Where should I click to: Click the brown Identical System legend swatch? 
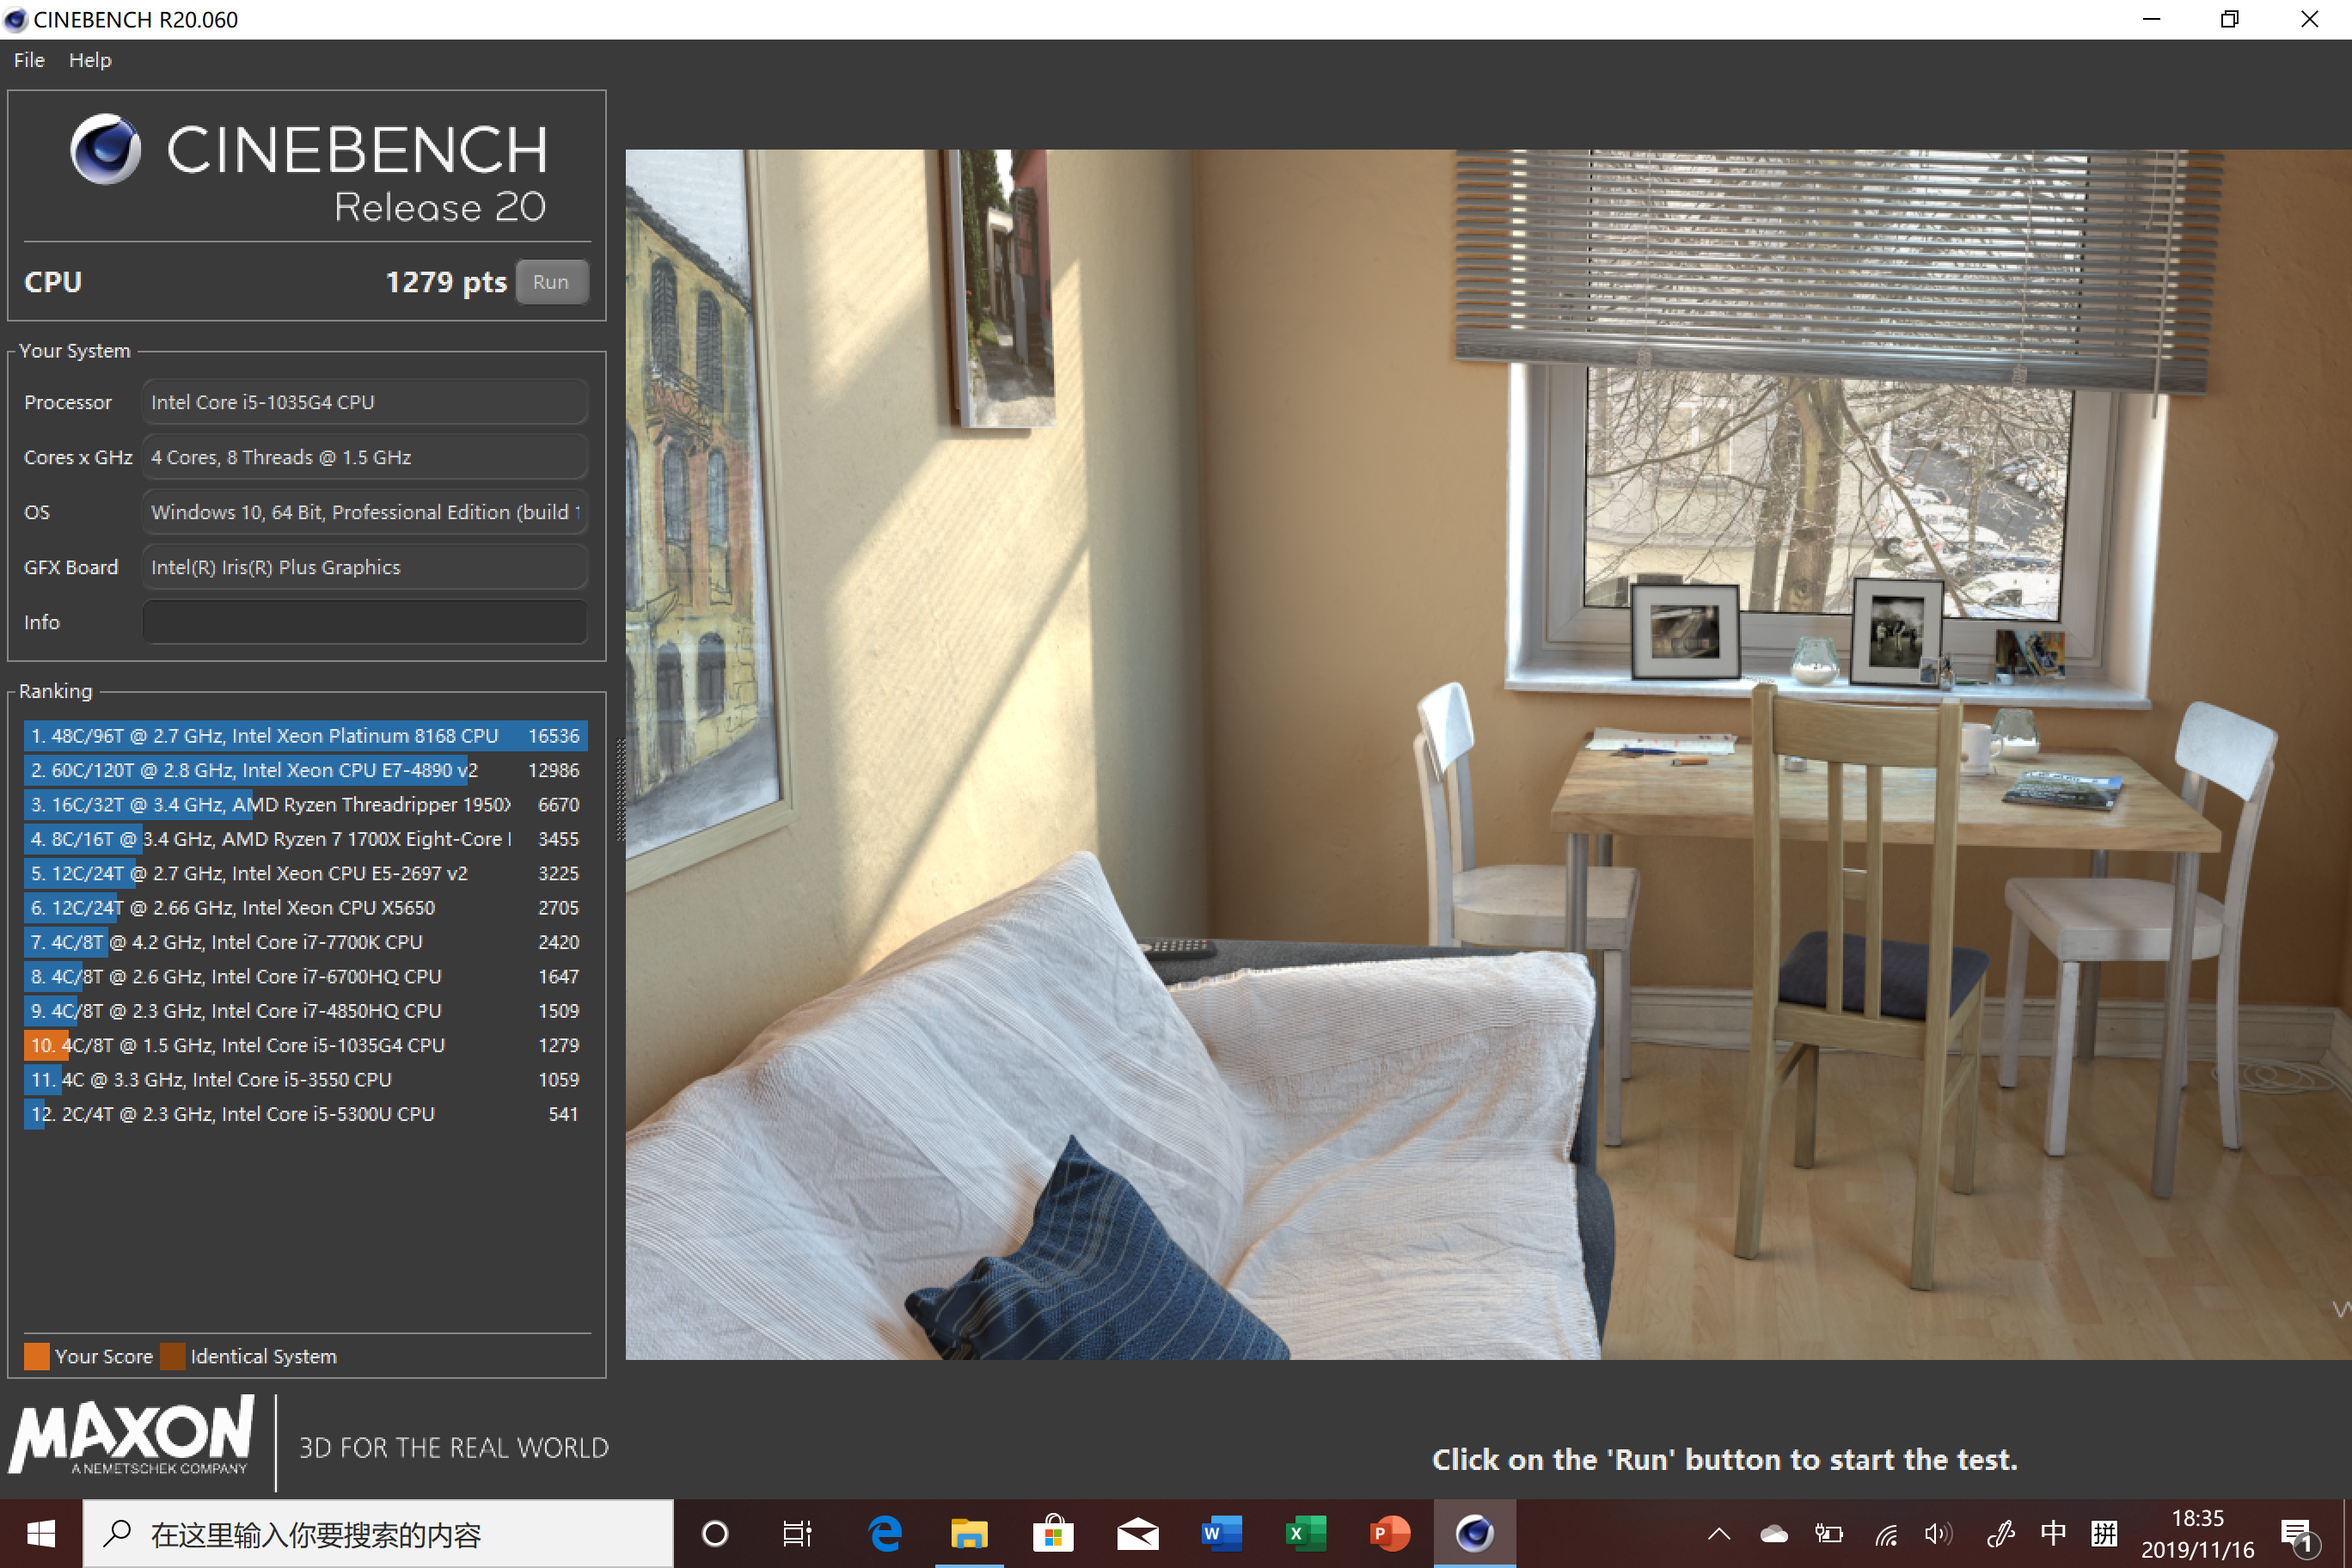point(173,1356)
